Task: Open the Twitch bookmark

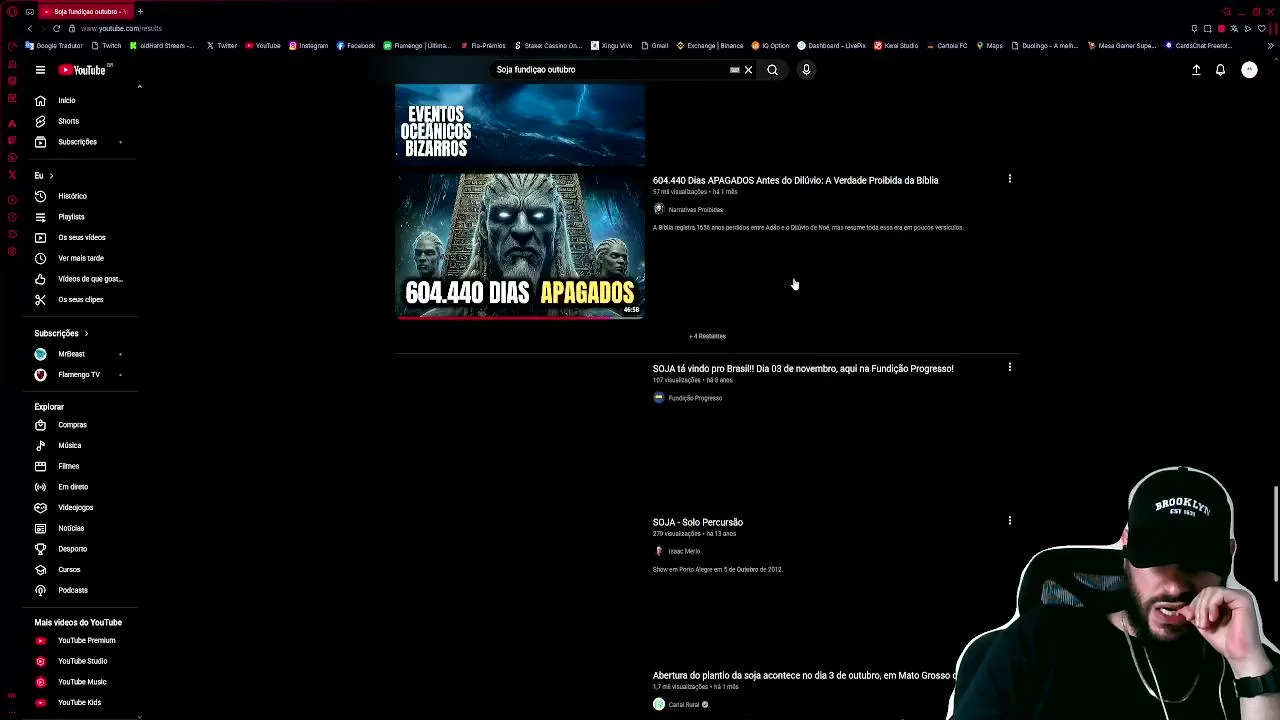Action: pyautogui.click(x=107, y=45)
